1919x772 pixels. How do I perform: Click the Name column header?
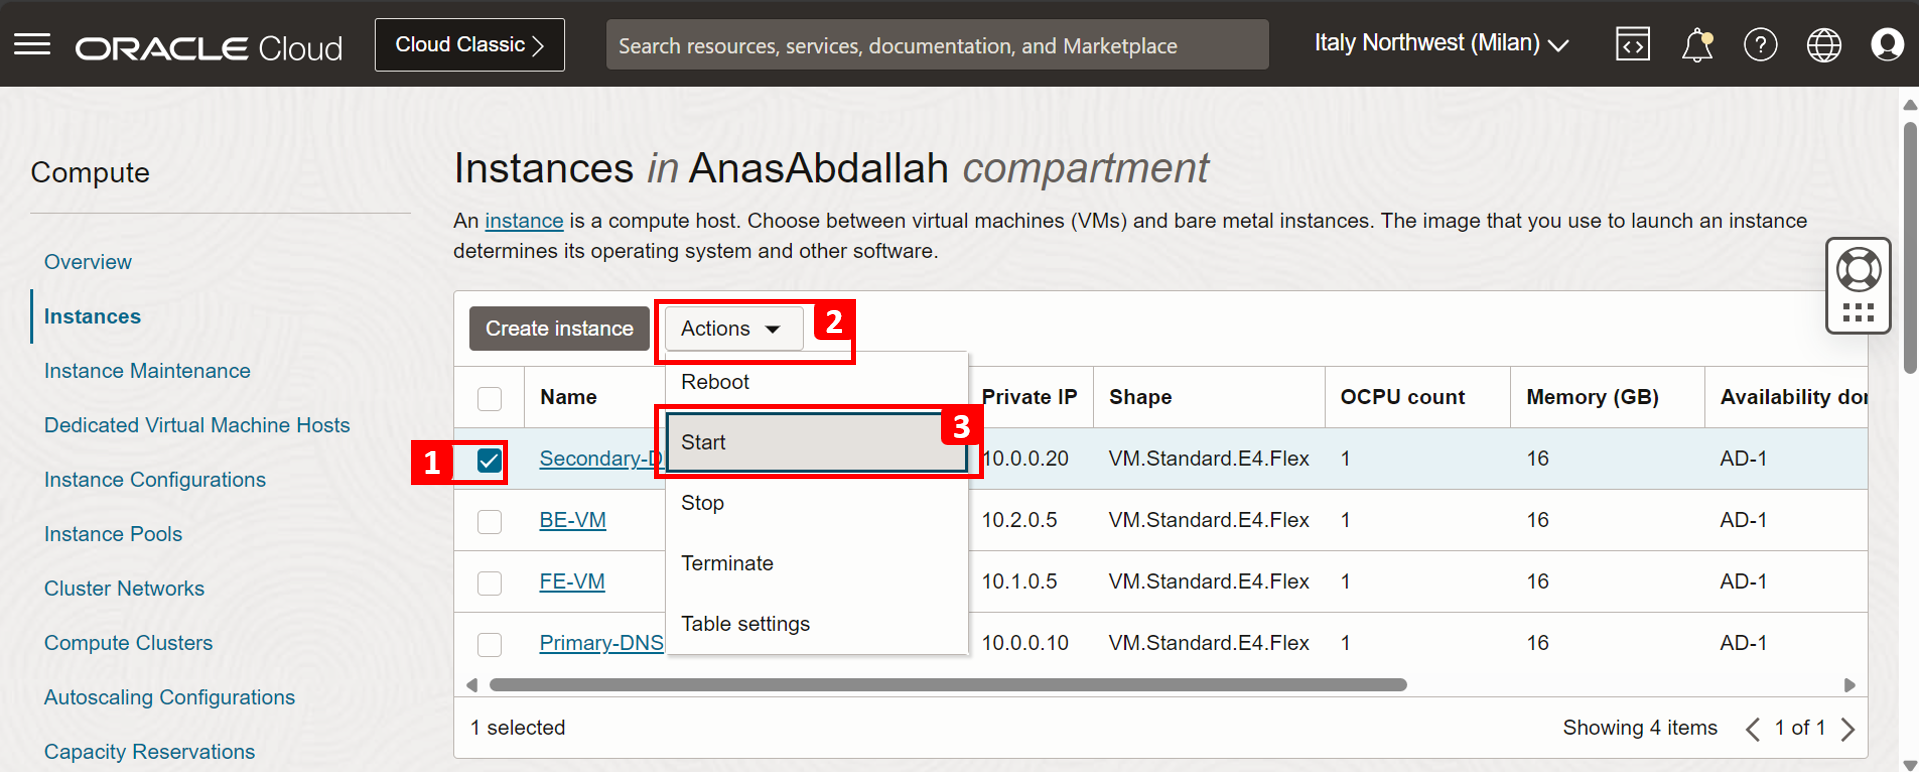pos(568,397)
